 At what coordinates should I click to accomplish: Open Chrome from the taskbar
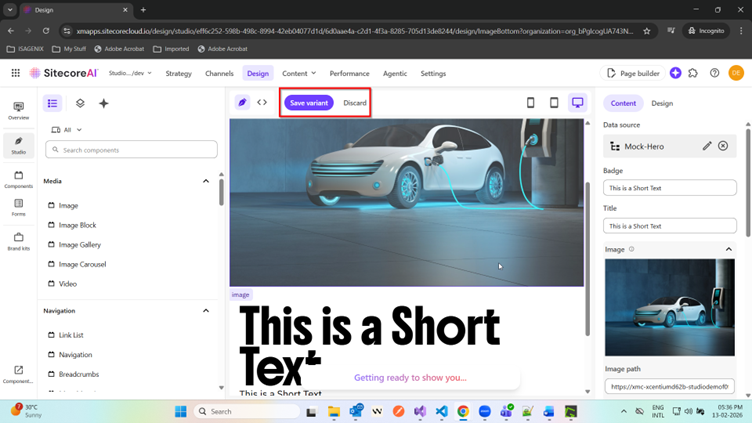[x=463, y=411]
